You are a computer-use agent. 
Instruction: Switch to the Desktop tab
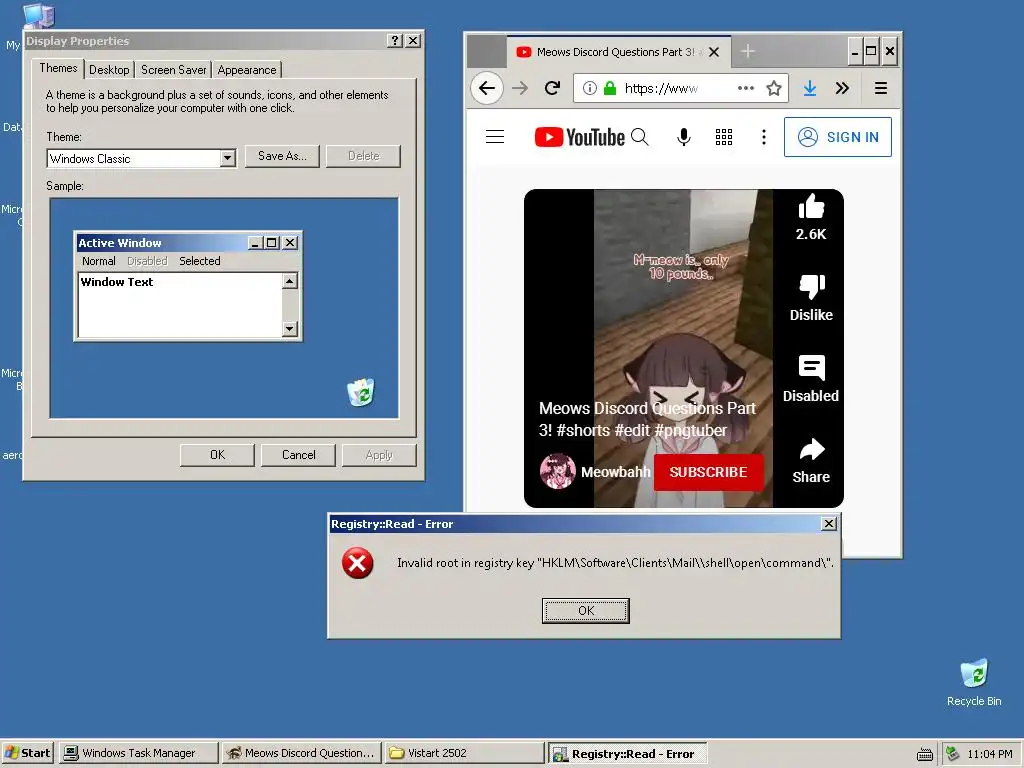click(109, 70)
